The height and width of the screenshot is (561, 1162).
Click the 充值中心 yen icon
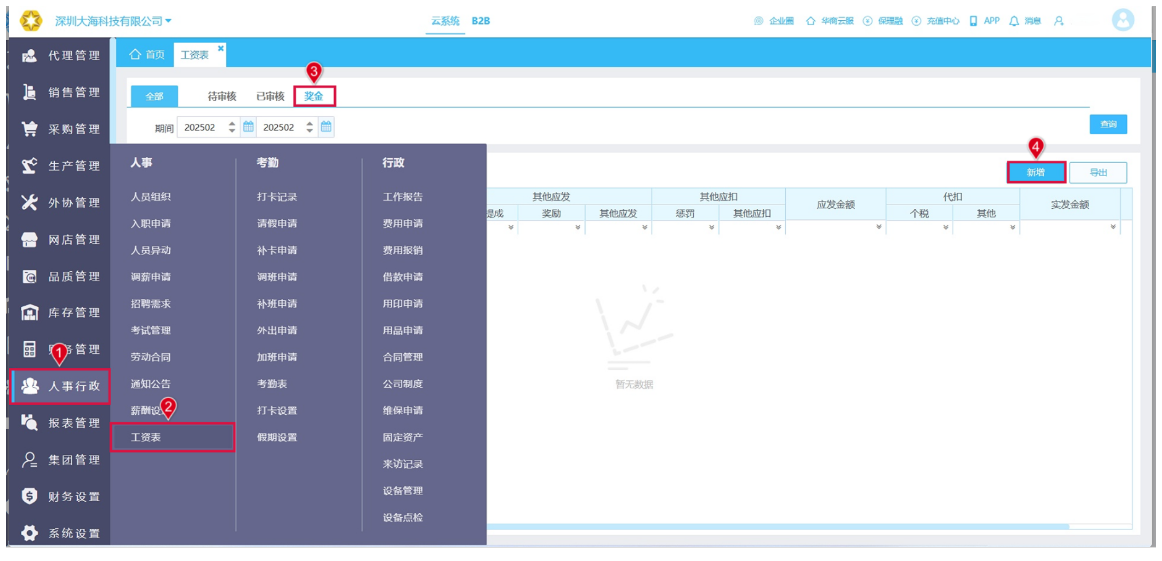click(x=917, y=21)
